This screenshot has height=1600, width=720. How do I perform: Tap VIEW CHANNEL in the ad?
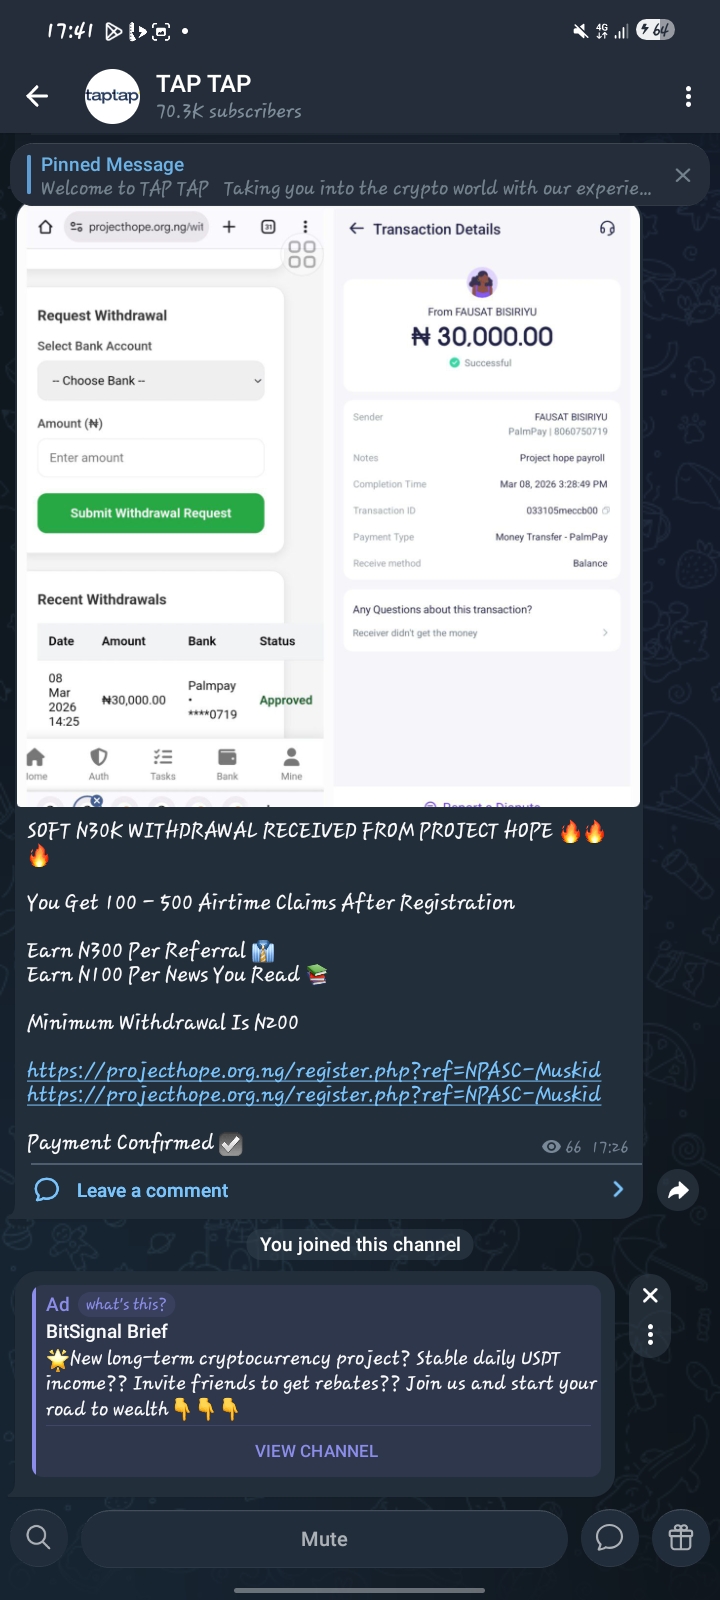316,1451
